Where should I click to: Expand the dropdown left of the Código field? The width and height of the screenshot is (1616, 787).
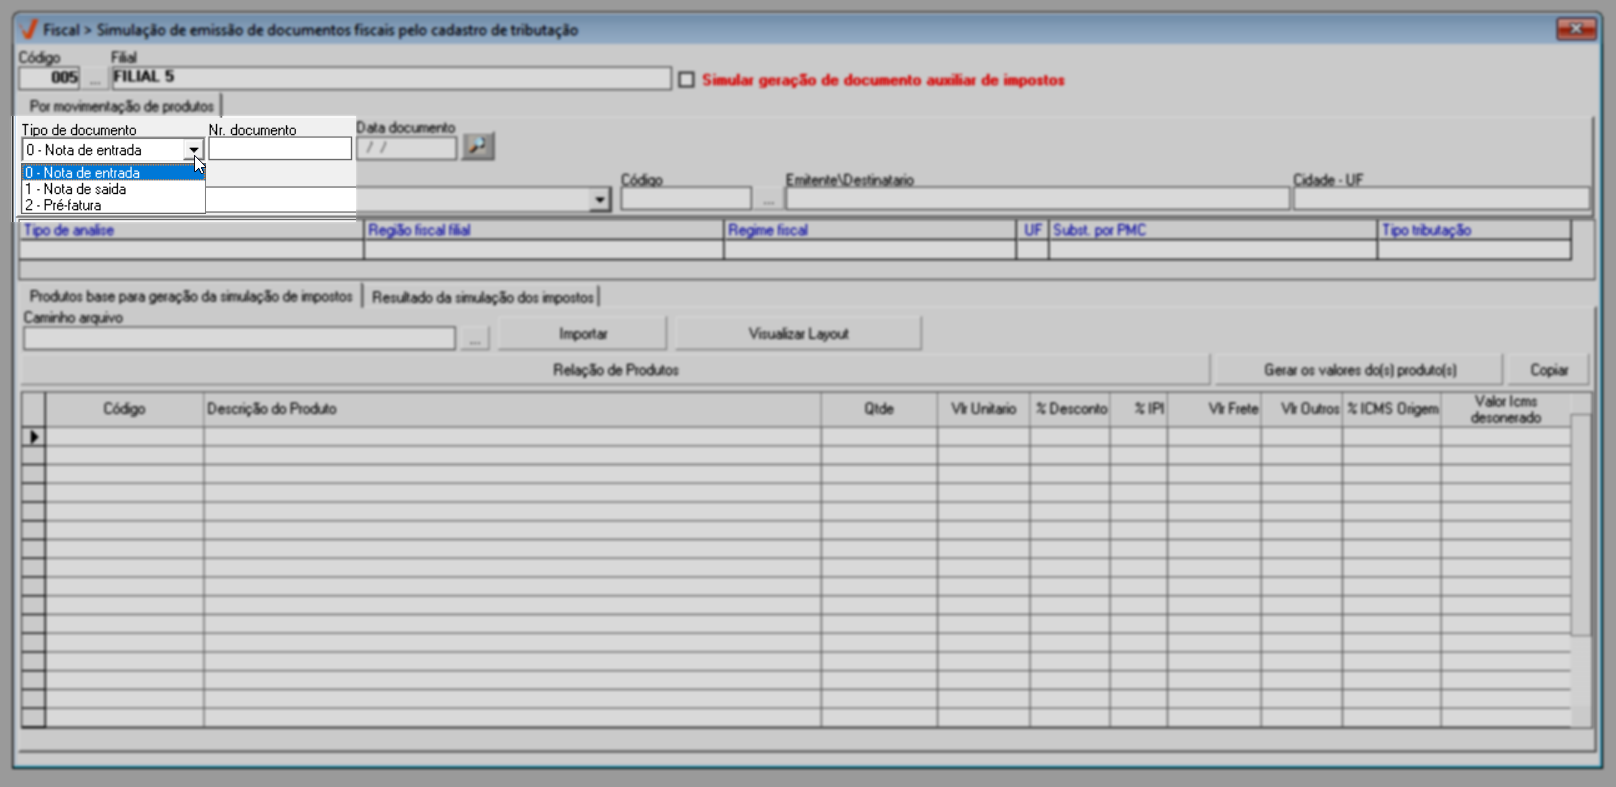pyautogui.click(x=600, y=199)
